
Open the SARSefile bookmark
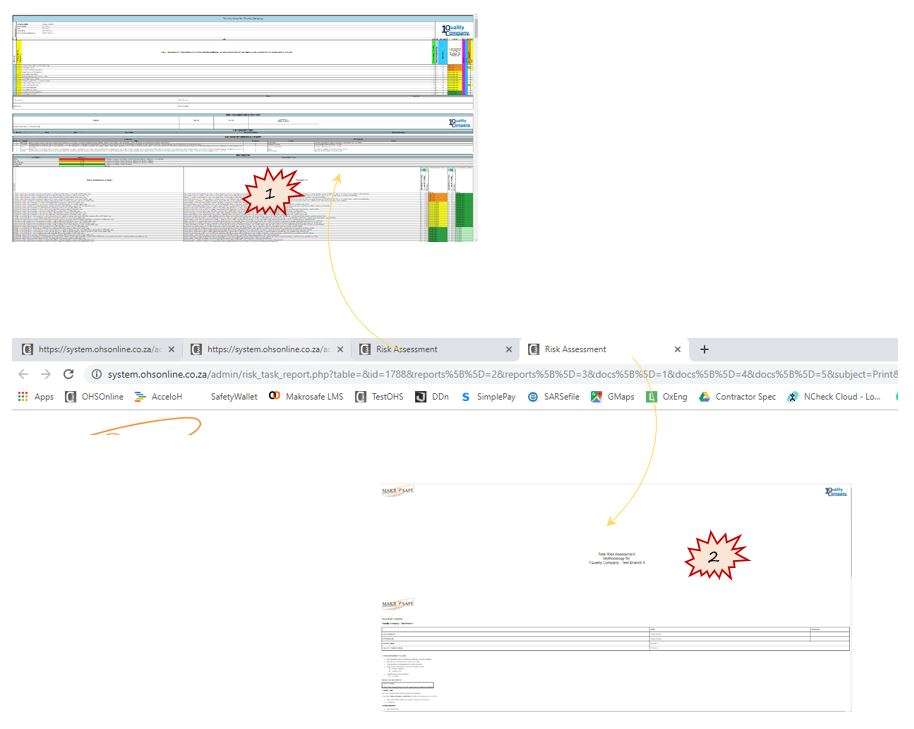tap(553, 397)
